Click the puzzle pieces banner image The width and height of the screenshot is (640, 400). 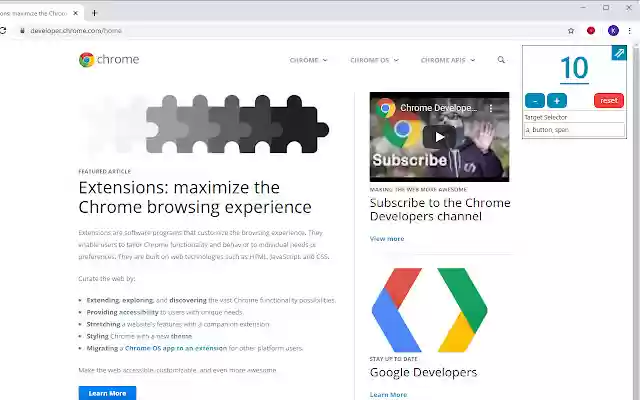[x=204, y=124]
